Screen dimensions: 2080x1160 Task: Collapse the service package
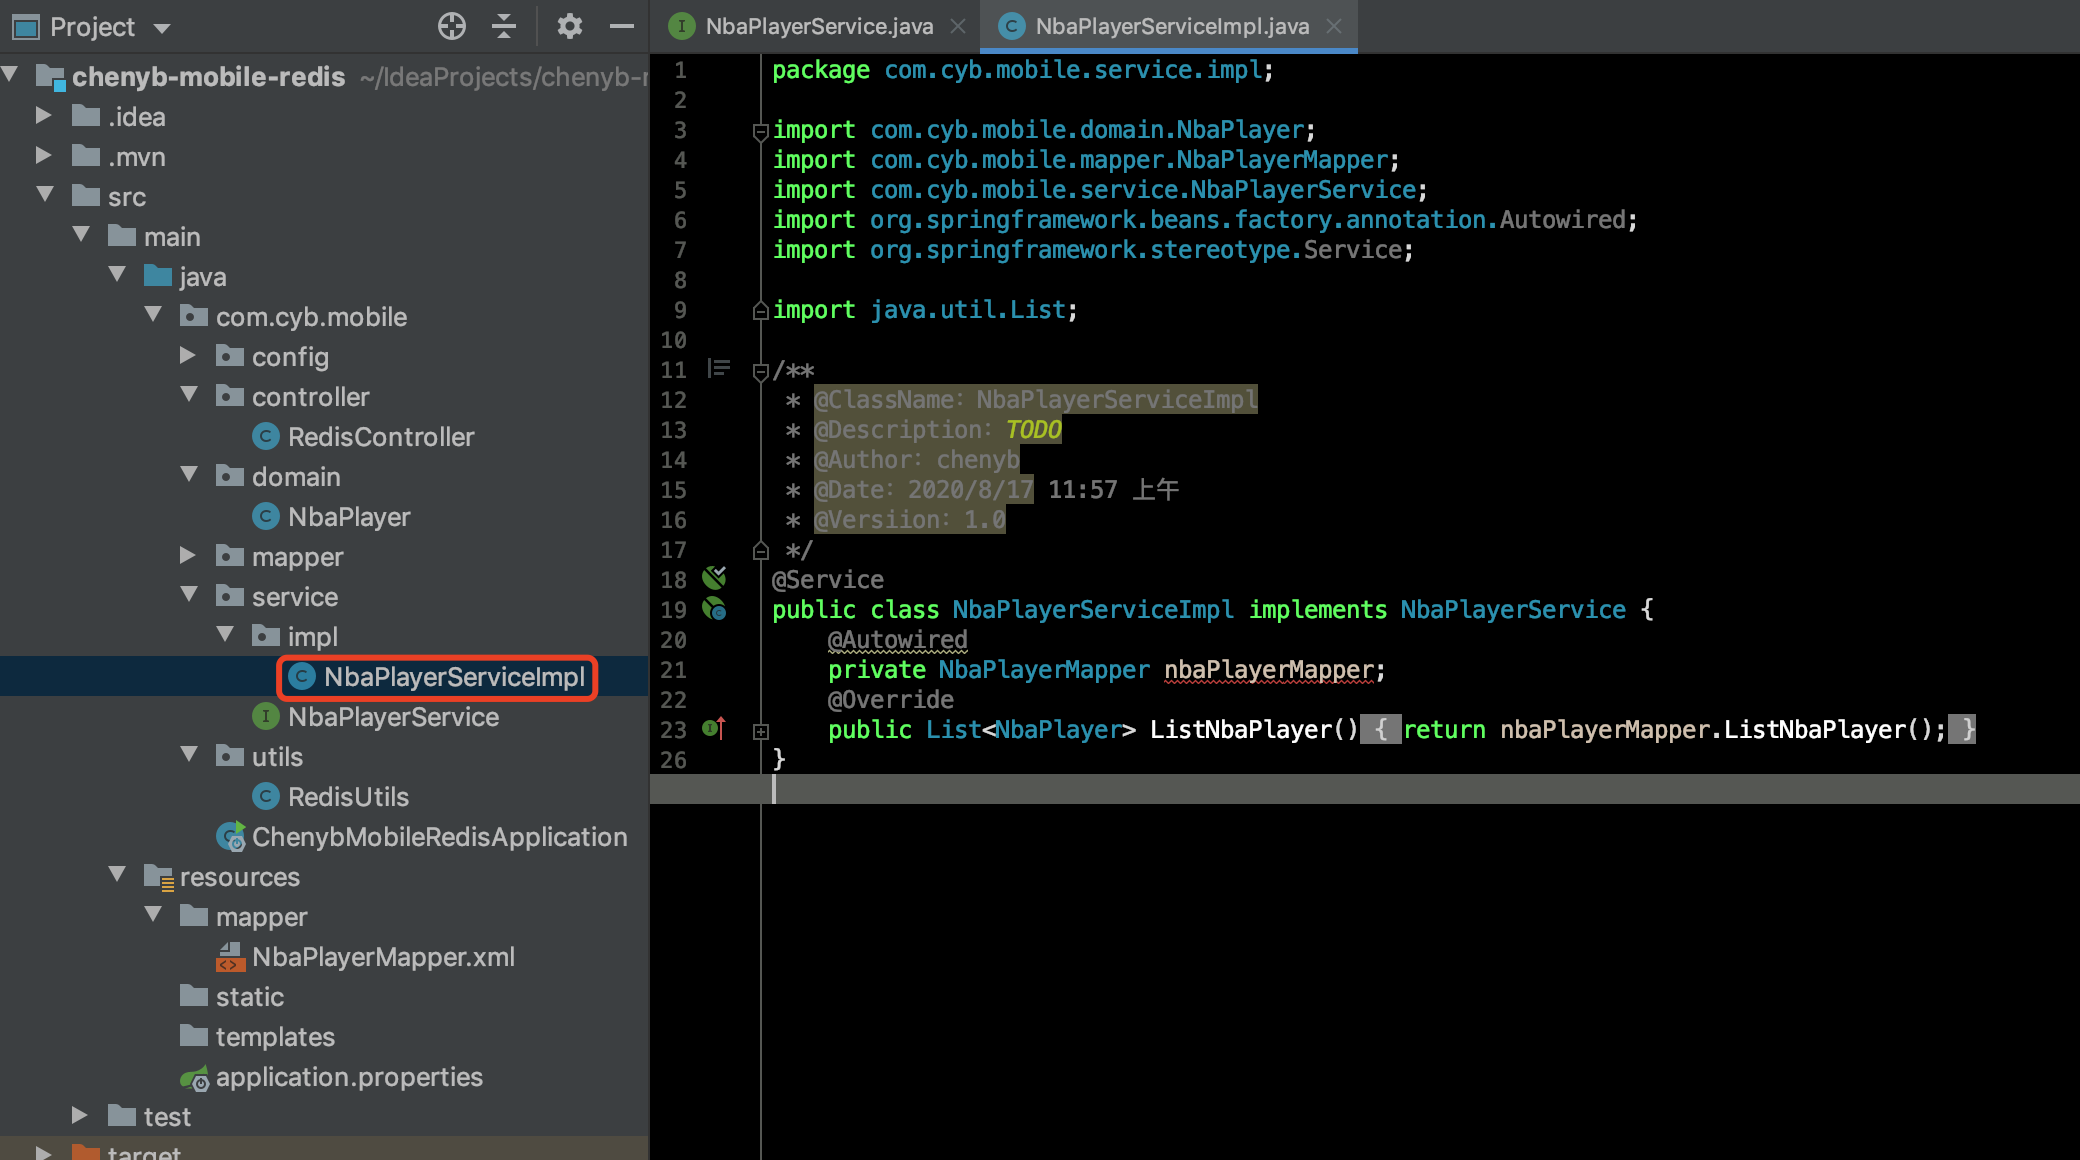pyautogui.click(x=190, y=595)
